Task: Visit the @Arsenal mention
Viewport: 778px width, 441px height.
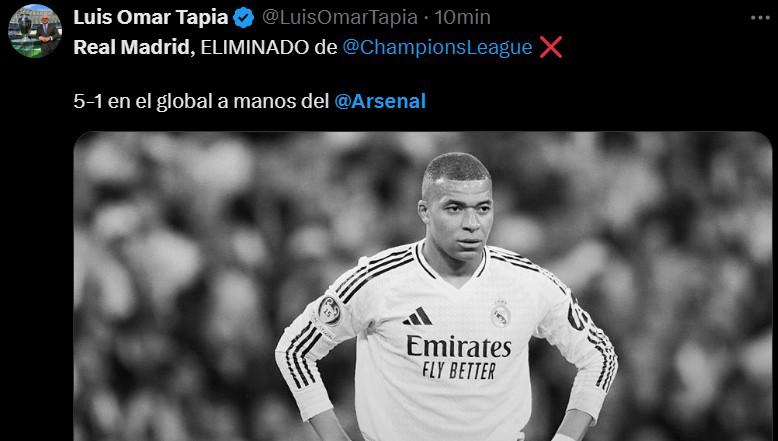Action: [380, 101]
